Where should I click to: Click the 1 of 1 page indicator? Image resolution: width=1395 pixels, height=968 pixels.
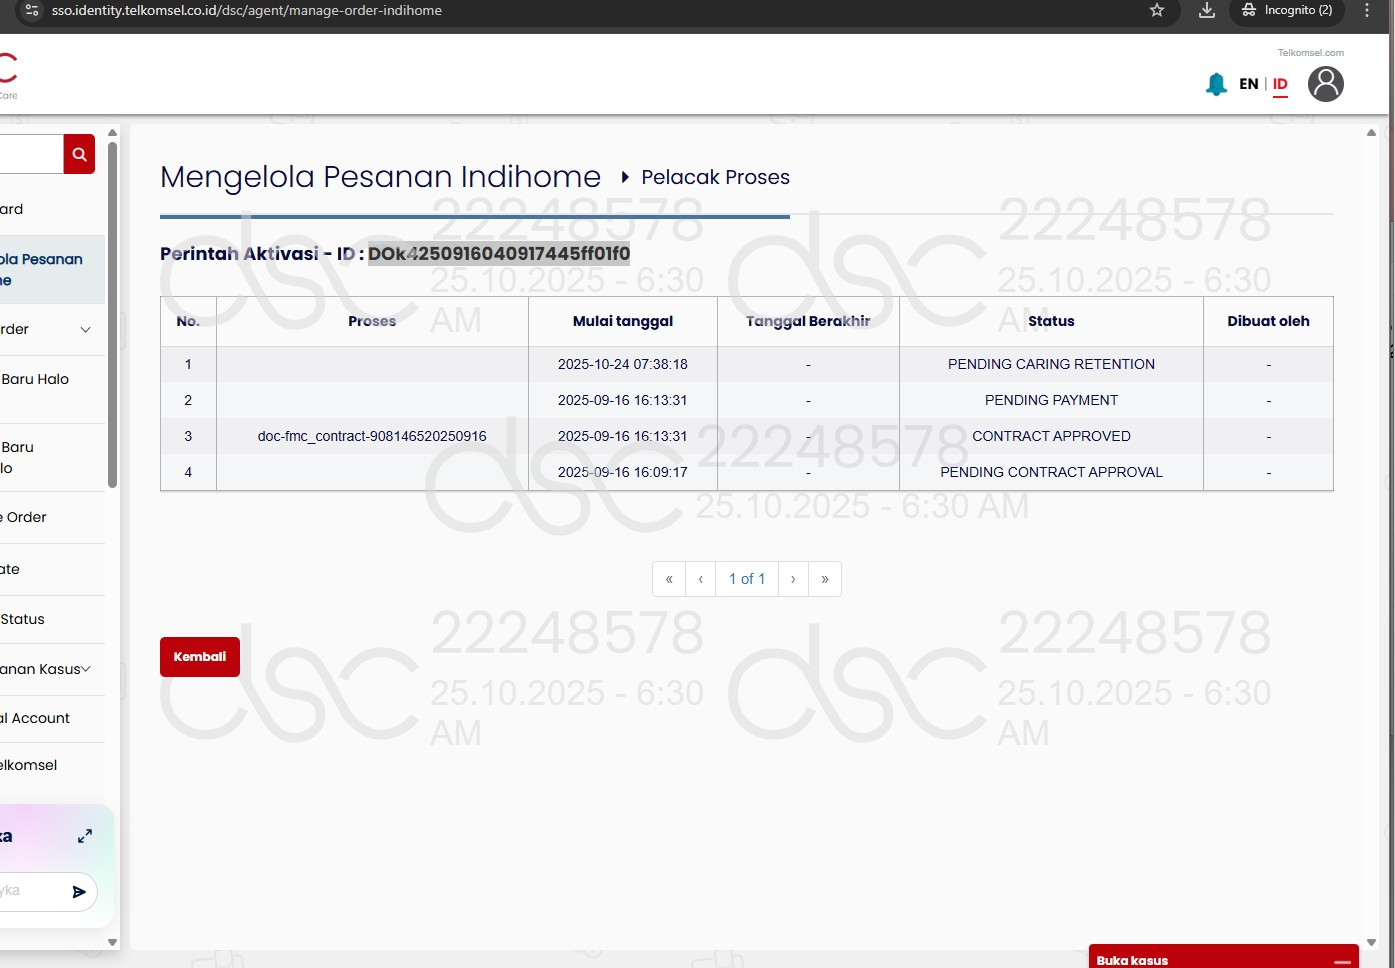[x=747, y=579]
